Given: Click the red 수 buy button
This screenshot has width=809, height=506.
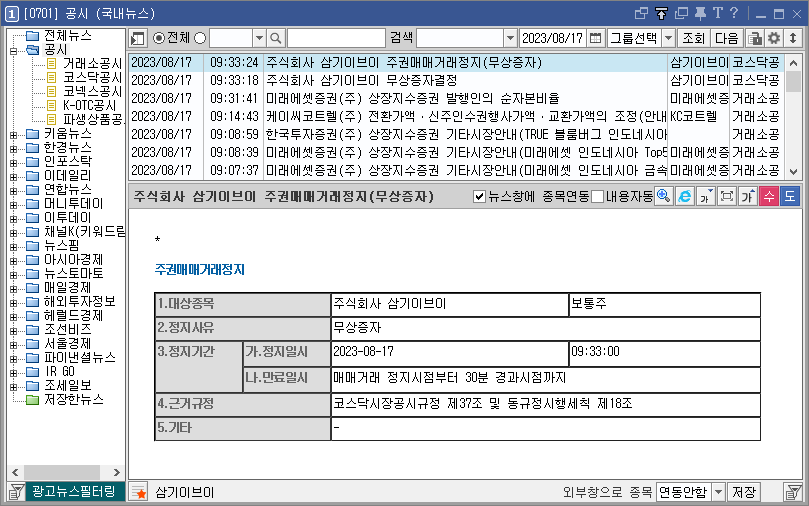Looking at the screenshot, I should (x=769, y=196).
